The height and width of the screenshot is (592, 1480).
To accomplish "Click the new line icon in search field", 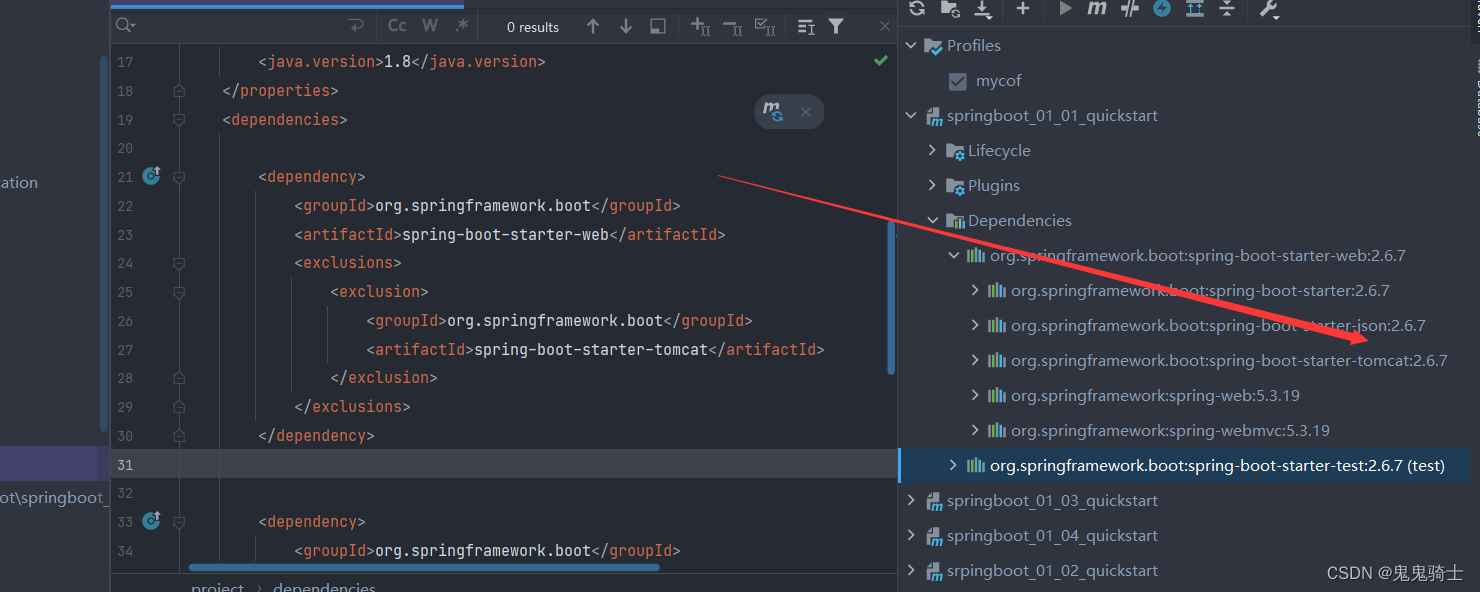I will [x=356, y=26].
